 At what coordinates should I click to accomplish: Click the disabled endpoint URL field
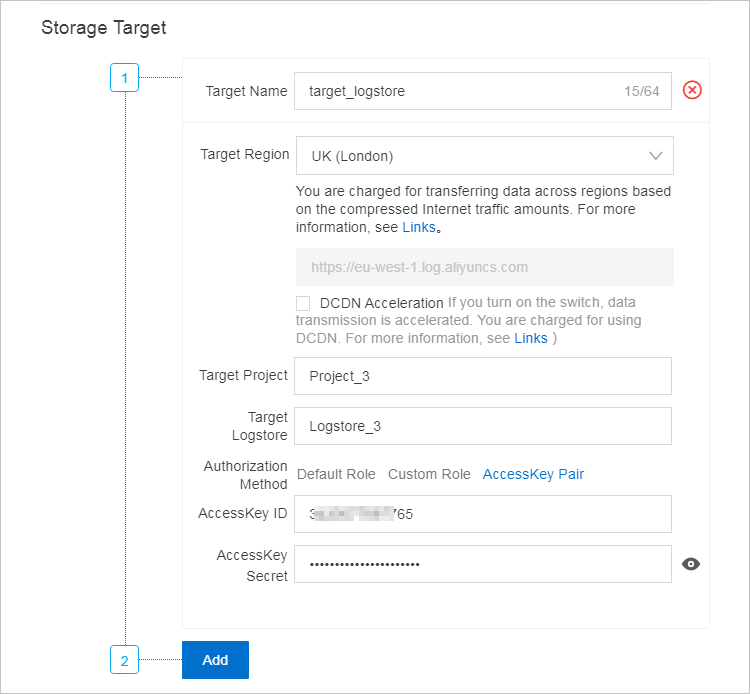click(x=484, y=267)
